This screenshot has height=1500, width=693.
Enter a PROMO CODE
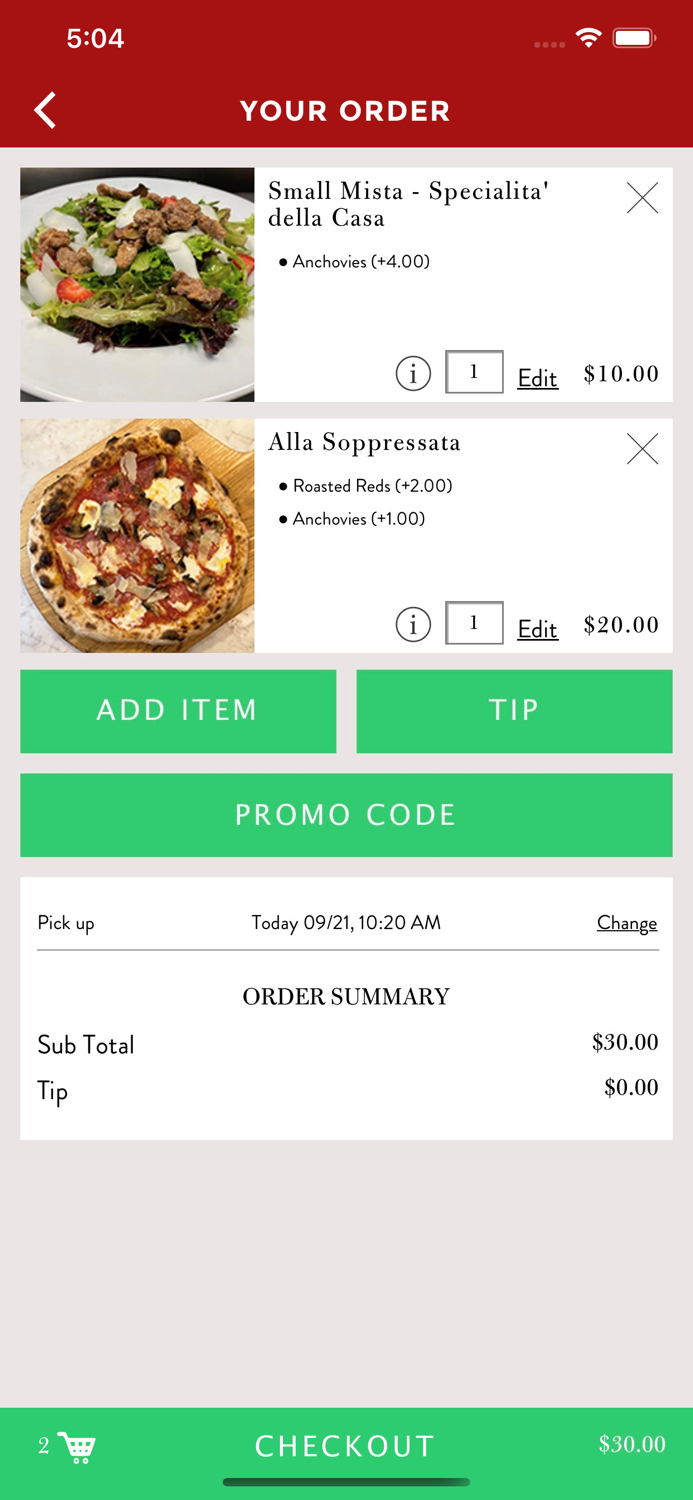(346, 815)
